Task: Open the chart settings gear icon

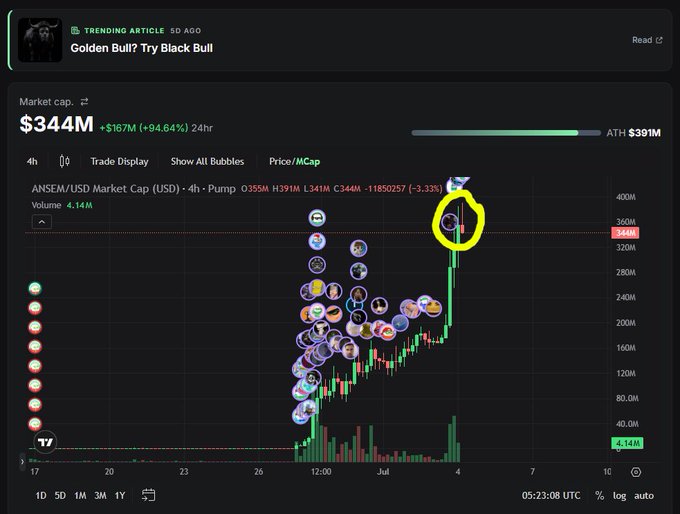Action: (636, 472)
